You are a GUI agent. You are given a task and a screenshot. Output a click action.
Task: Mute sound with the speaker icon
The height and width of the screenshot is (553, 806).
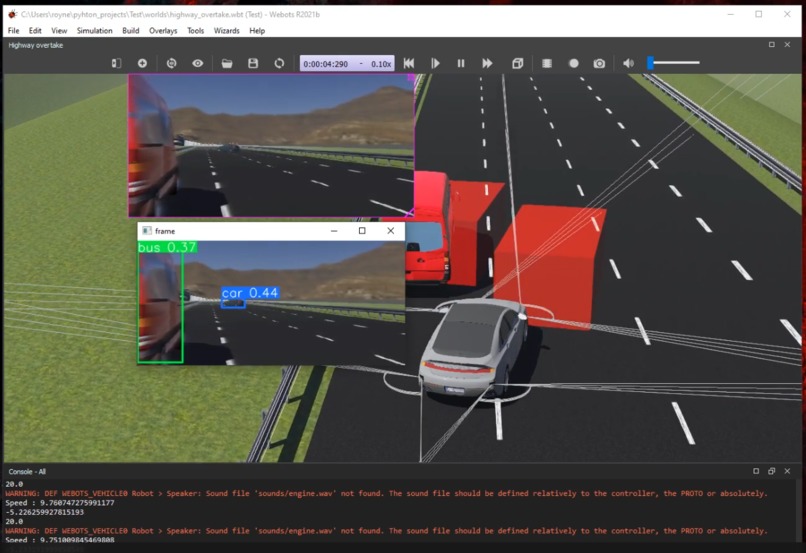628,63
